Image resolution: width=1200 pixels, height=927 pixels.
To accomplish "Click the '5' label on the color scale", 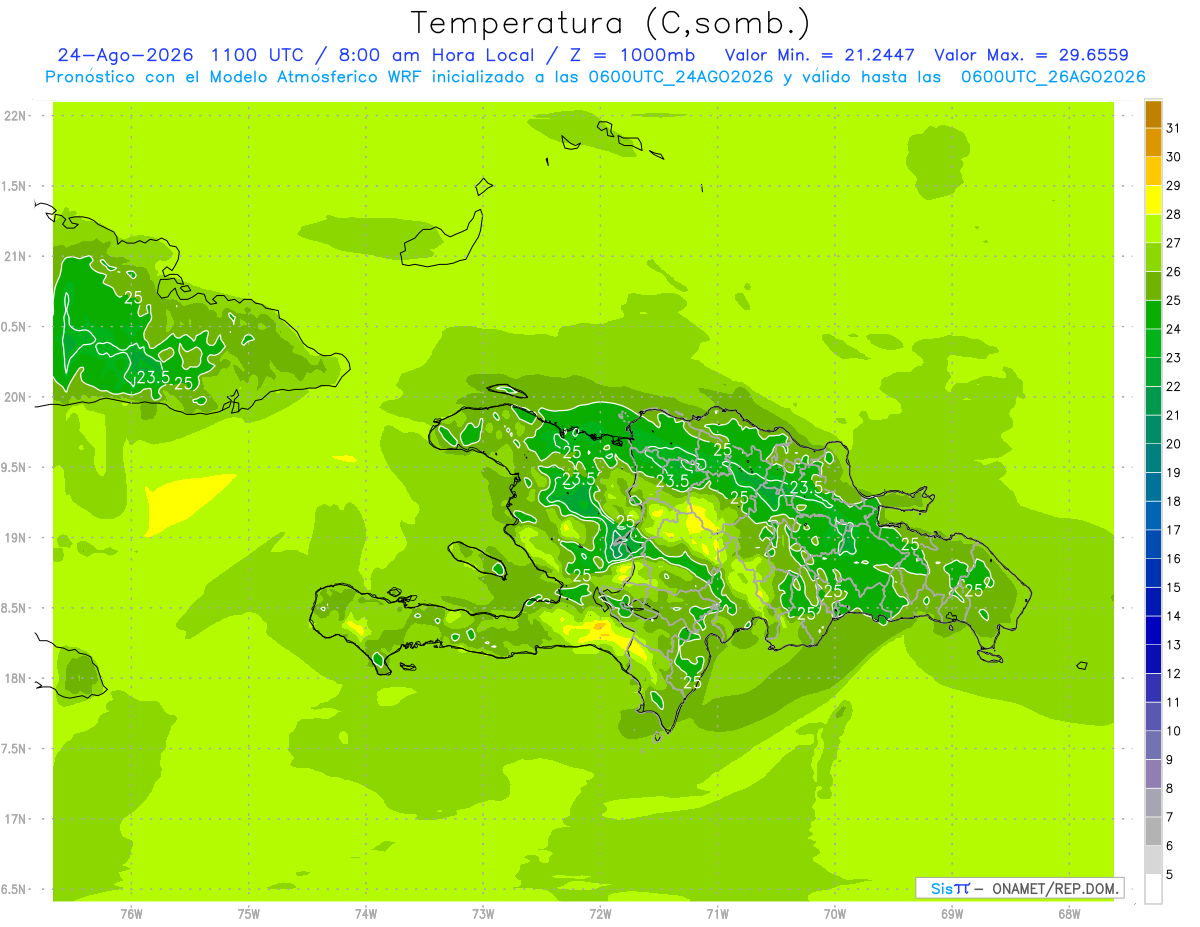I will tap(1171, 874).
